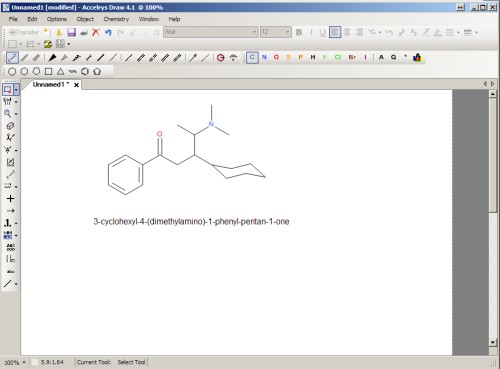This screenshot has width=500, height=369.
Task: Expand the atom numbering tool dropdown
Action: (16, 223)
